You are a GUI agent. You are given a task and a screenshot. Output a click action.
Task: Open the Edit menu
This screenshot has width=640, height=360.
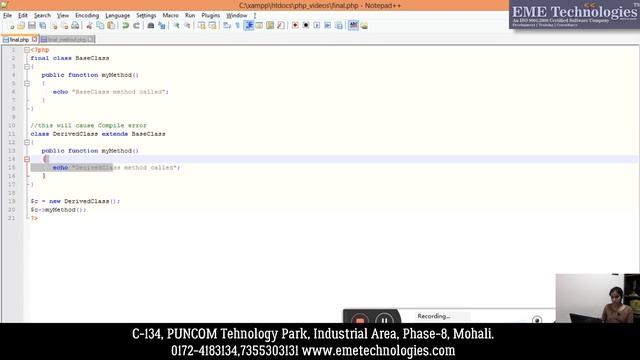click(x=23, y=16)
